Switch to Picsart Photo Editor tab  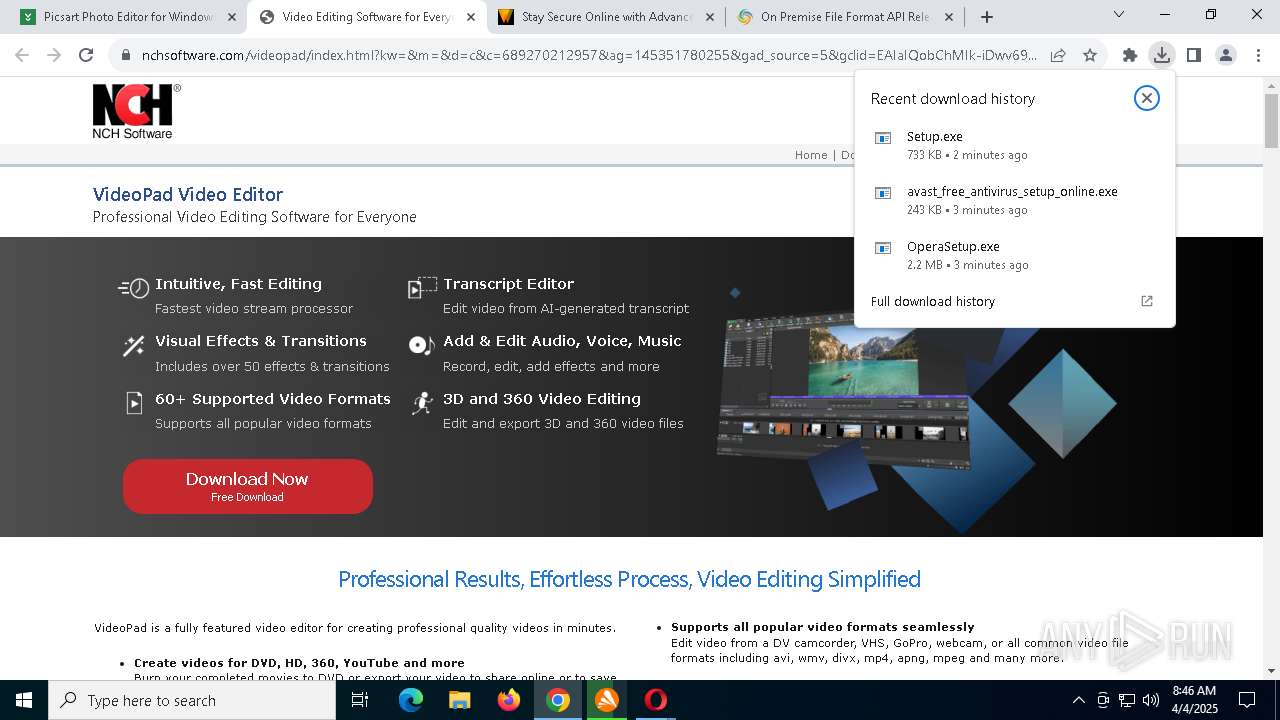click(128, 16)
